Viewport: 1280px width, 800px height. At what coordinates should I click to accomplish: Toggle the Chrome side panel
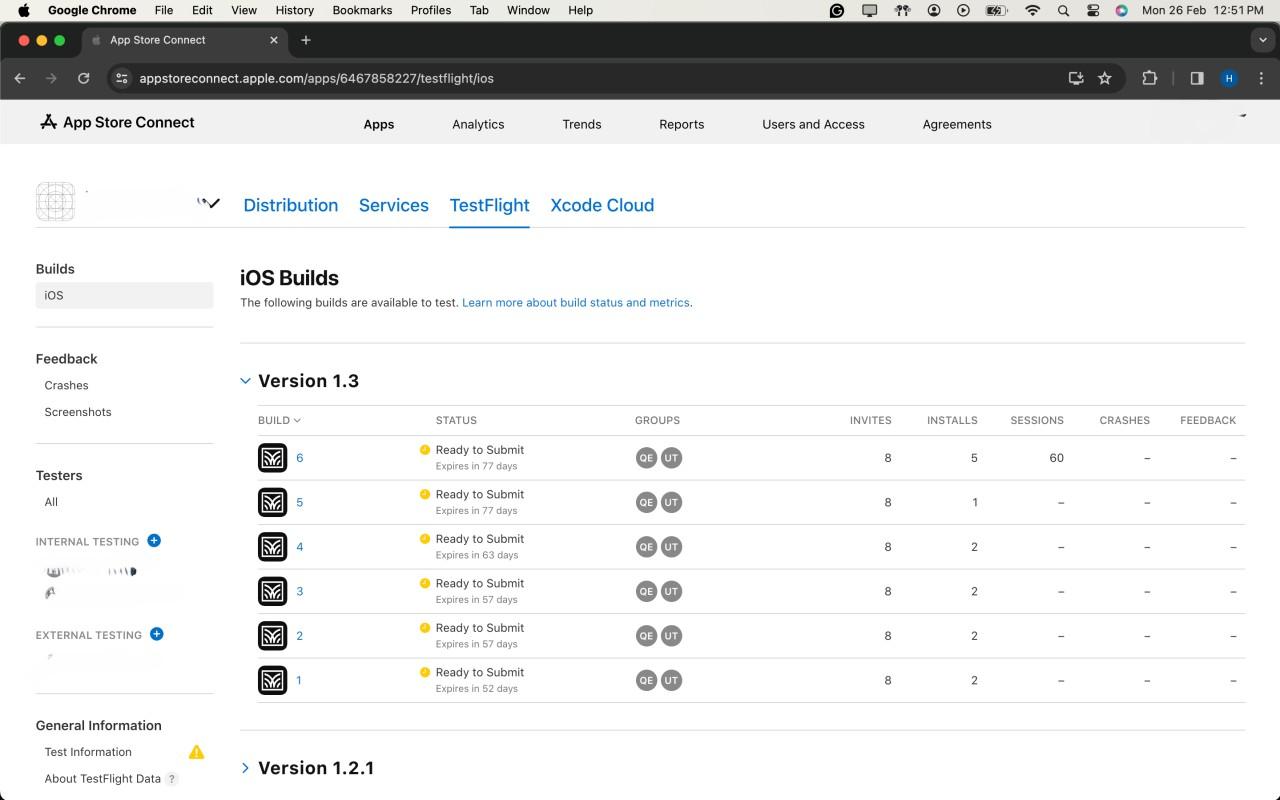[1197, 78]
